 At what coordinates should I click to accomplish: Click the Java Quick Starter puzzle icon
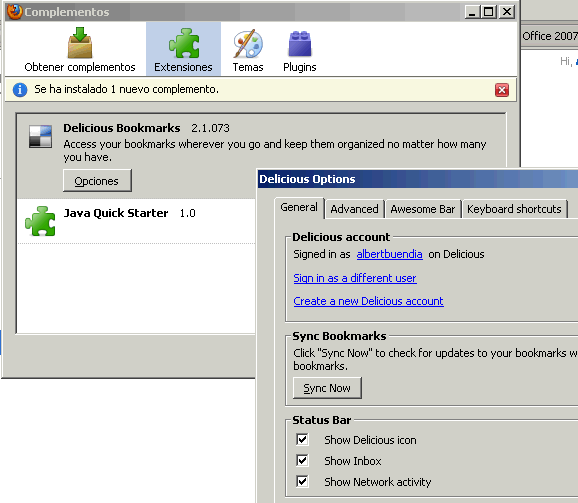(x=40, y=221)
